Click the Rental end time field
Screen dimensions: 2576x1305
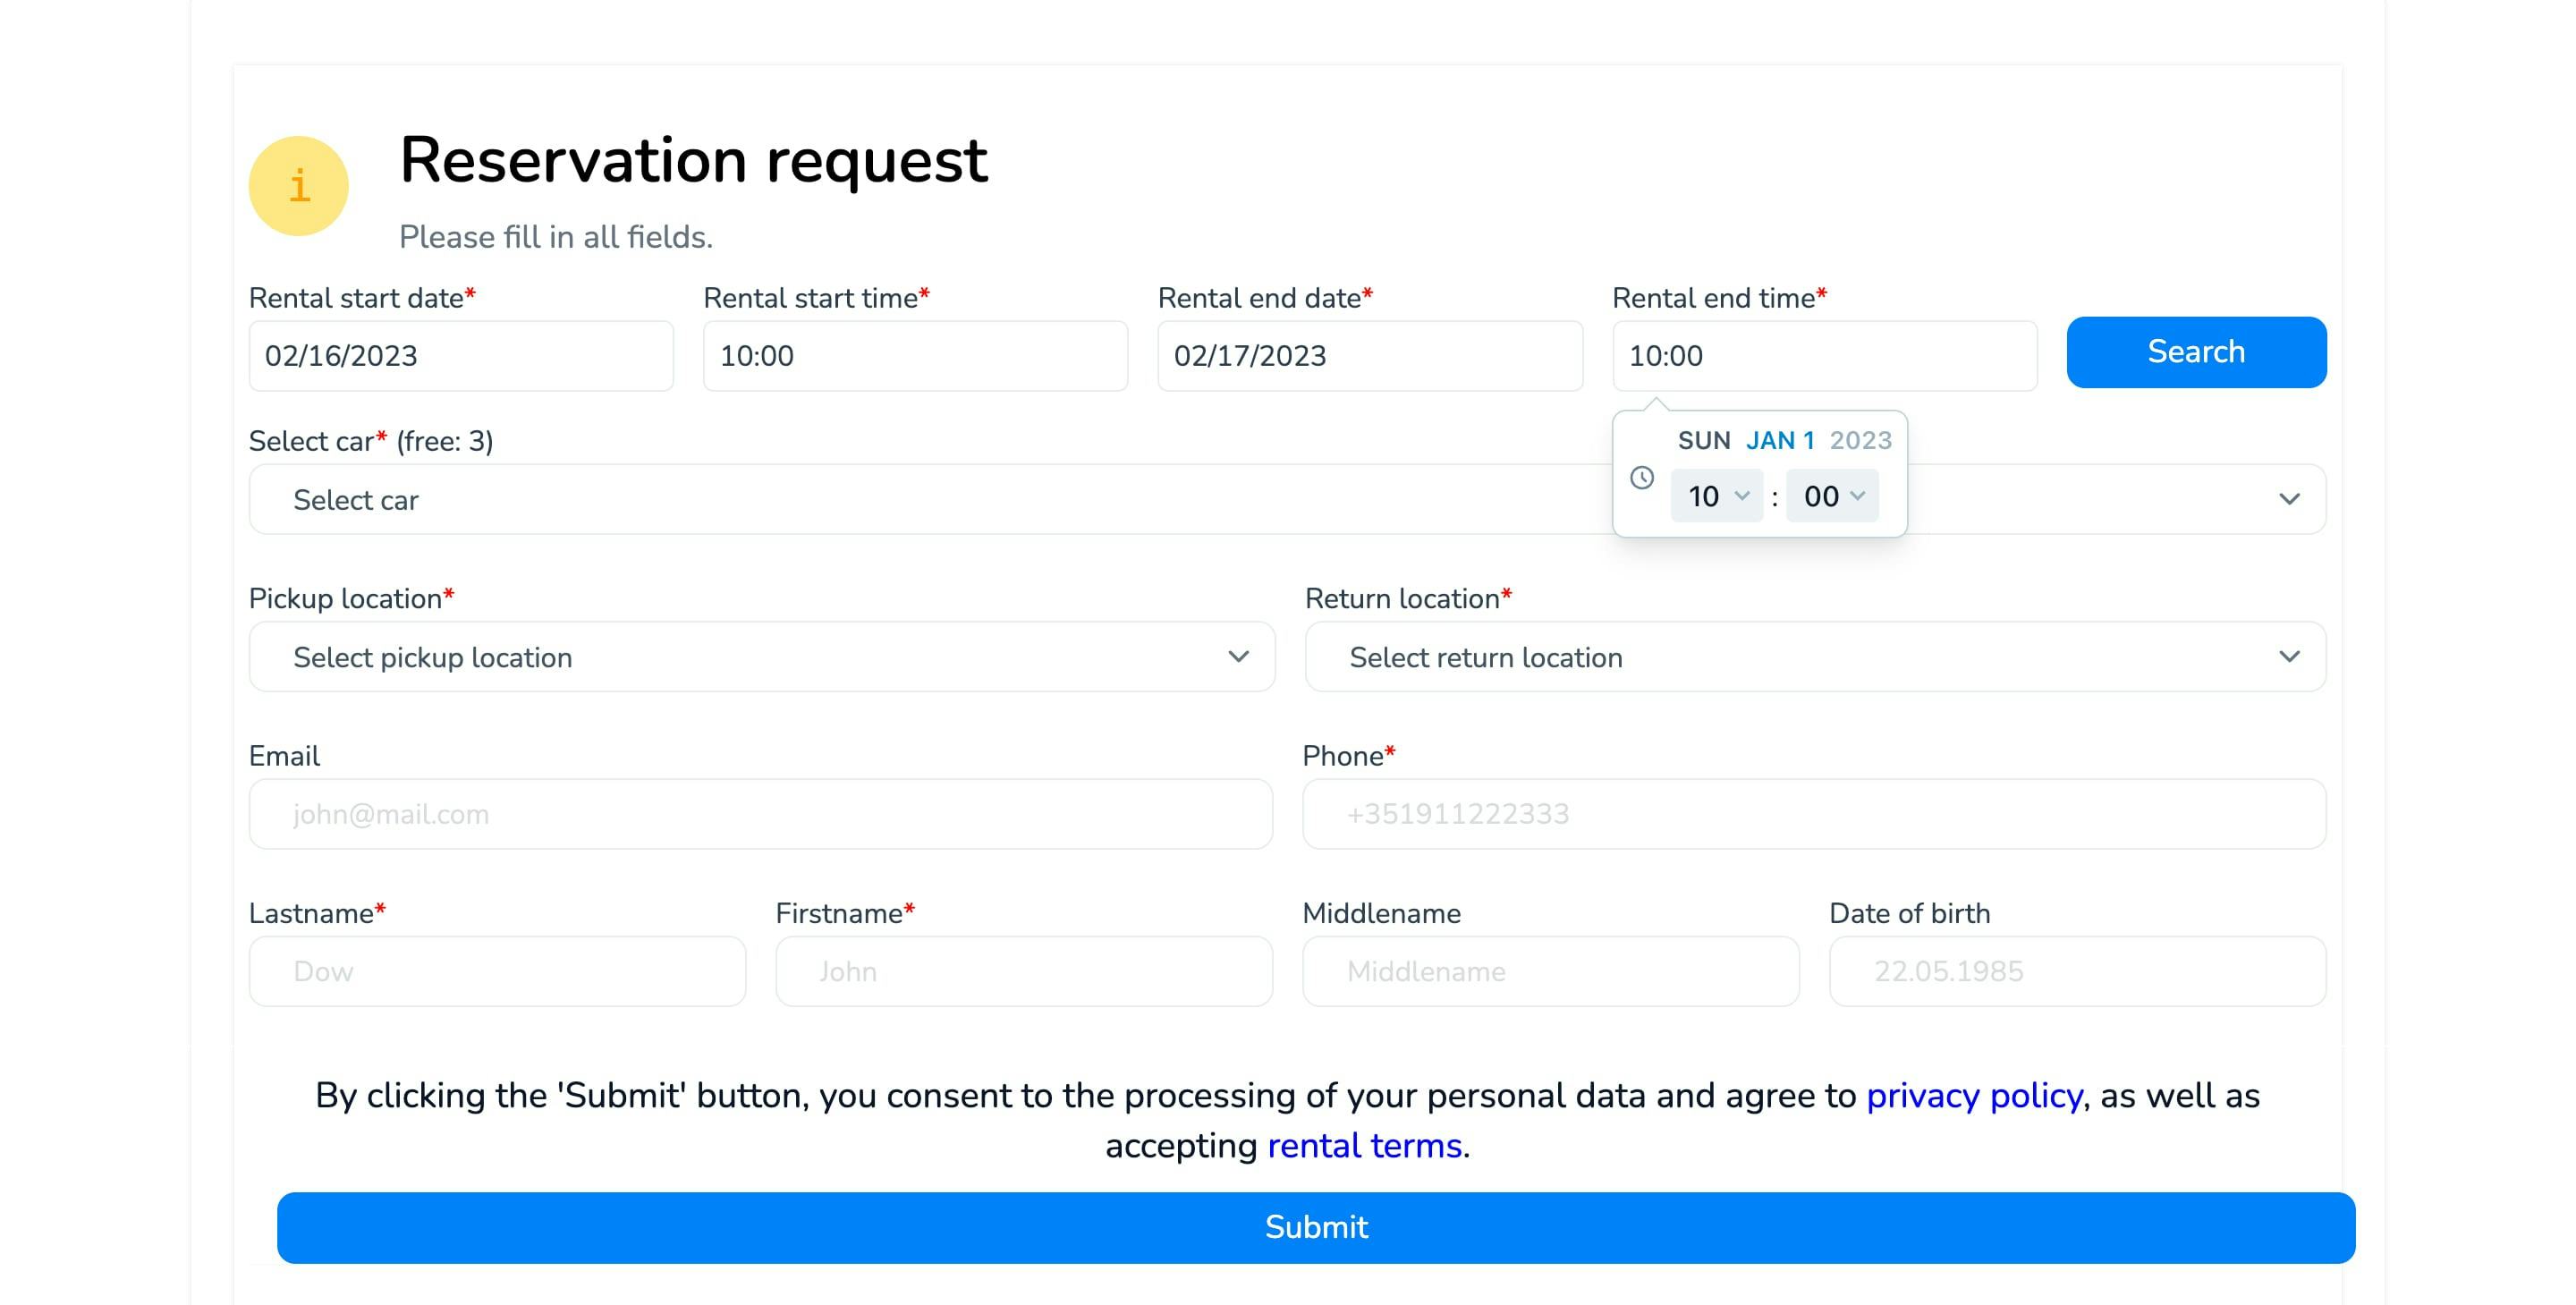tap(1824, 356)
